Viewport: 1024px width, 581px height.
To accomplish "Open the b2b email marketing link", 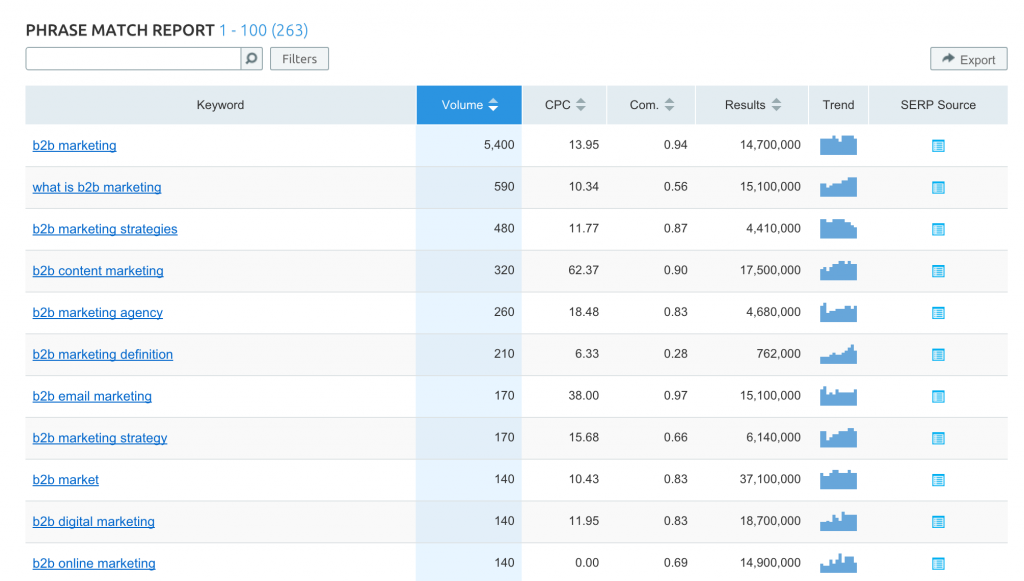I will 92,396.
